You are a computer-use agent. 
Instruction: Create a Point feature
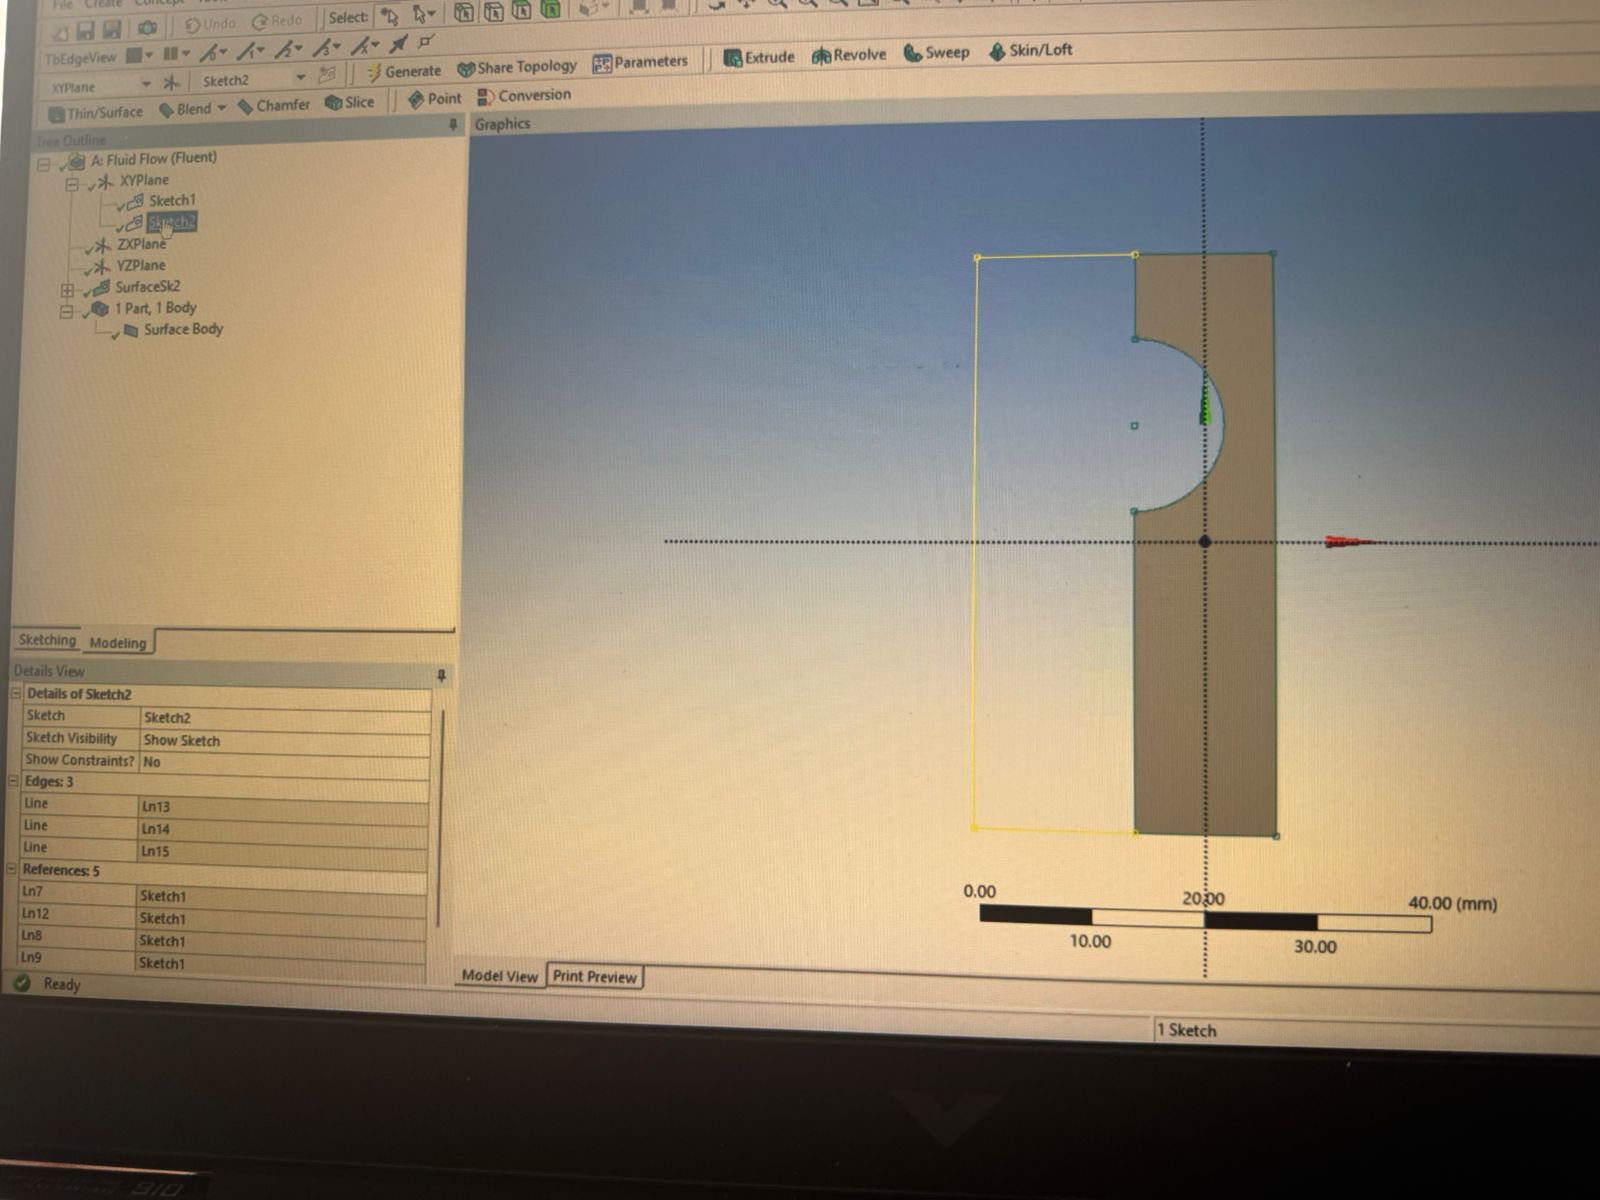435,98
